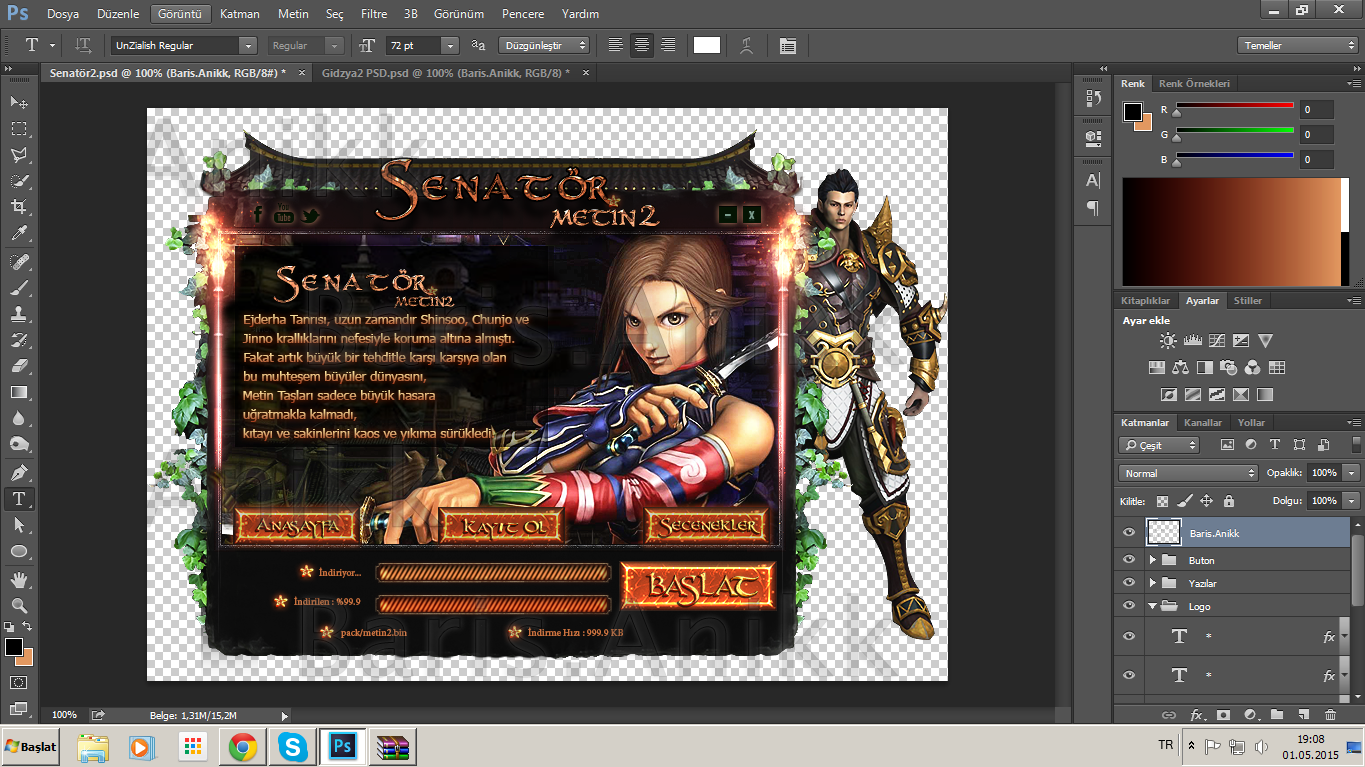
Task: Hide the Logo layer group
Action: tap(1129, 606)
